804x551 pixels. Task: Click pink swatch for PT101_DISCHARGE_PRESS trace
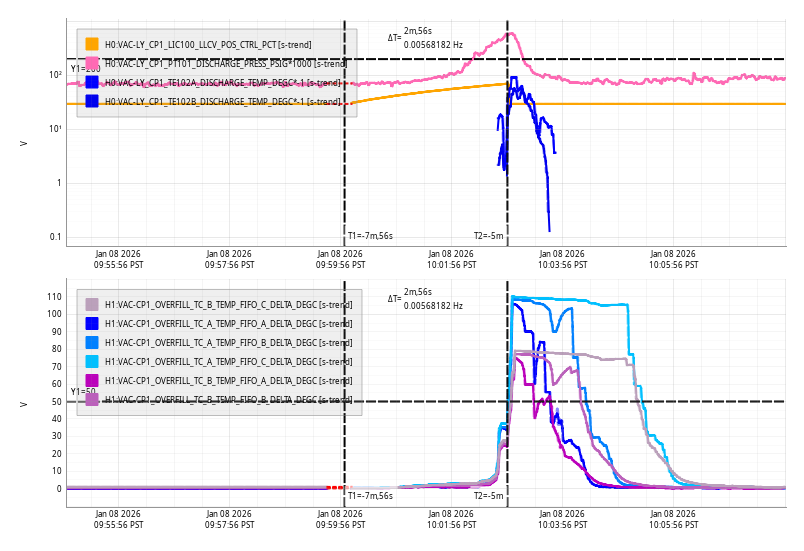click(x=92, y=63)
